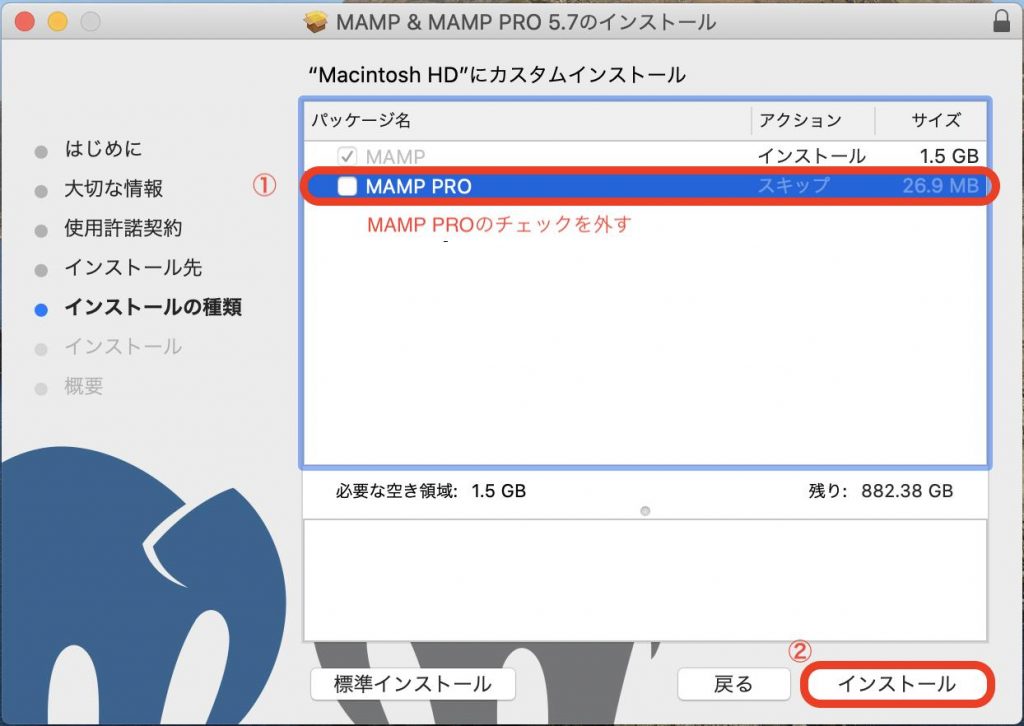Screen dimensions: 1024x726
Task: Click the 26.9 MB size value
Action: [940, 185]
